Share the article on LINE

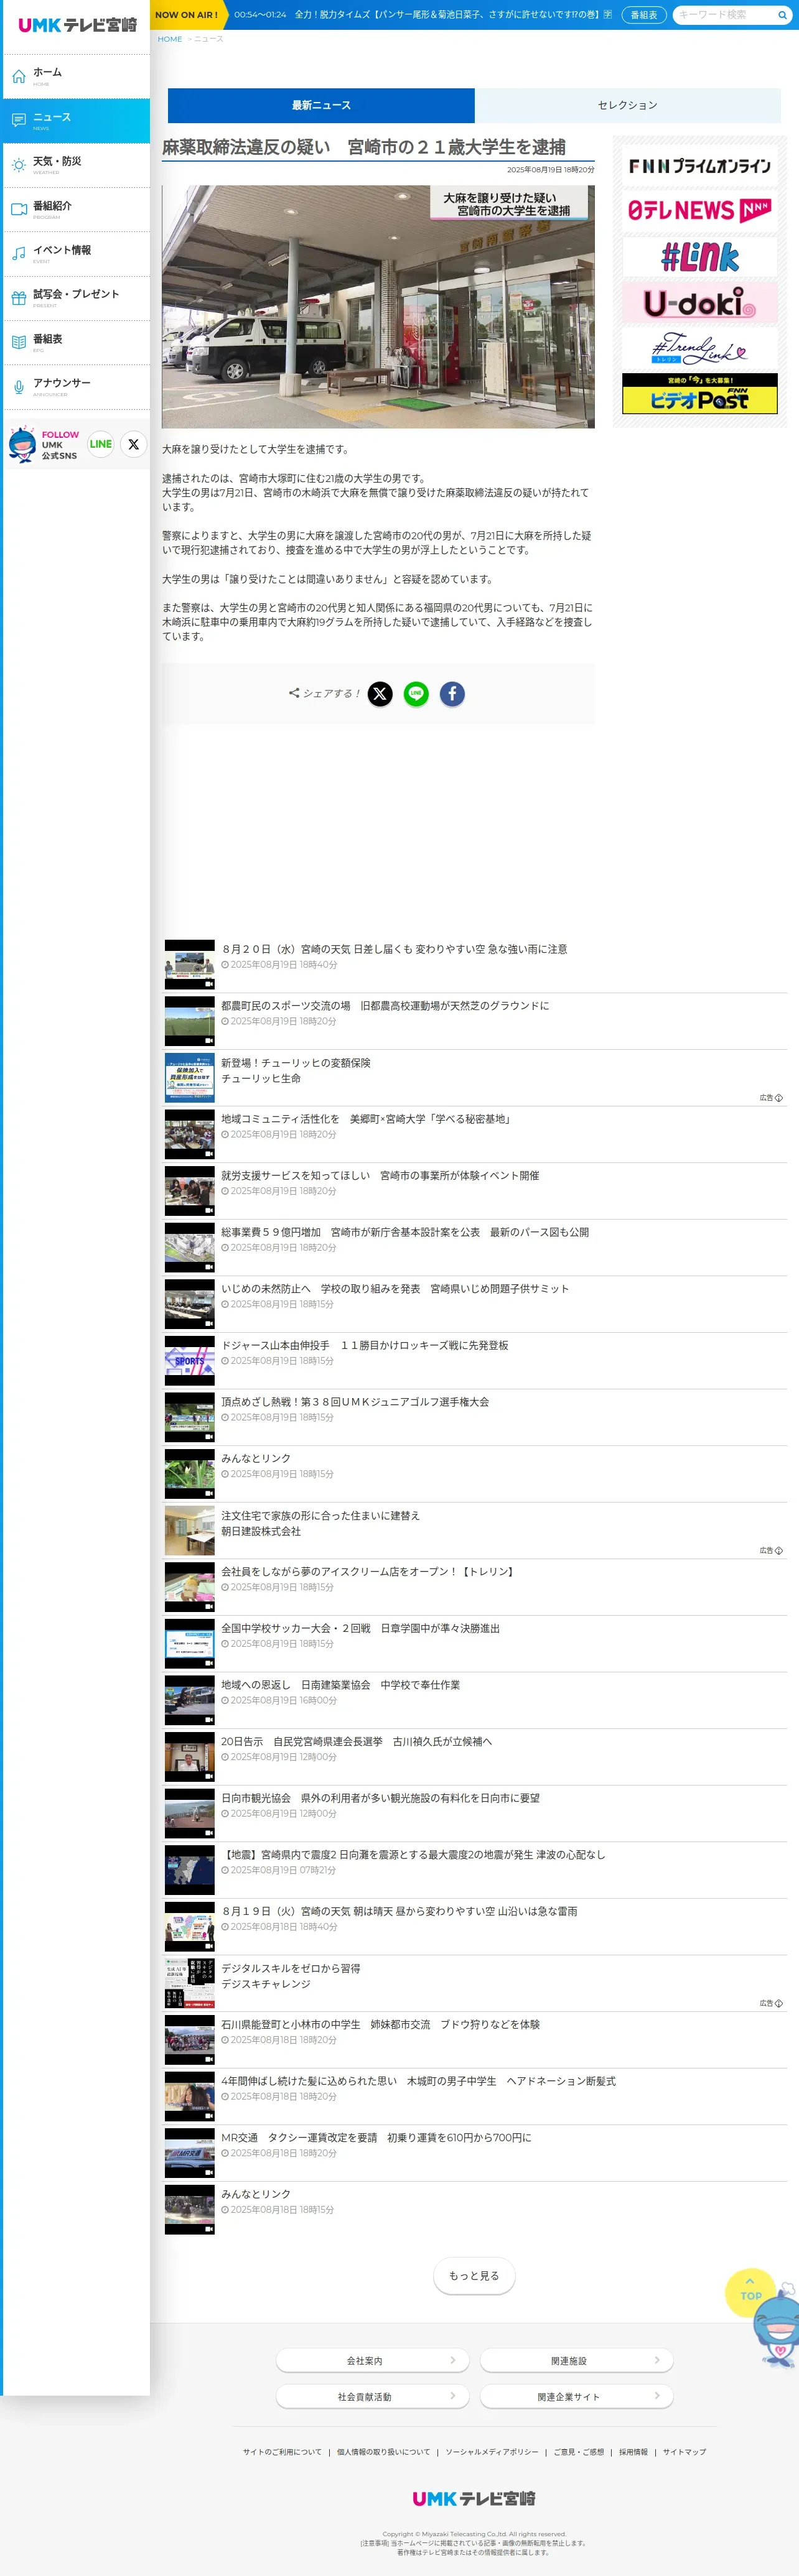[416, 693]
